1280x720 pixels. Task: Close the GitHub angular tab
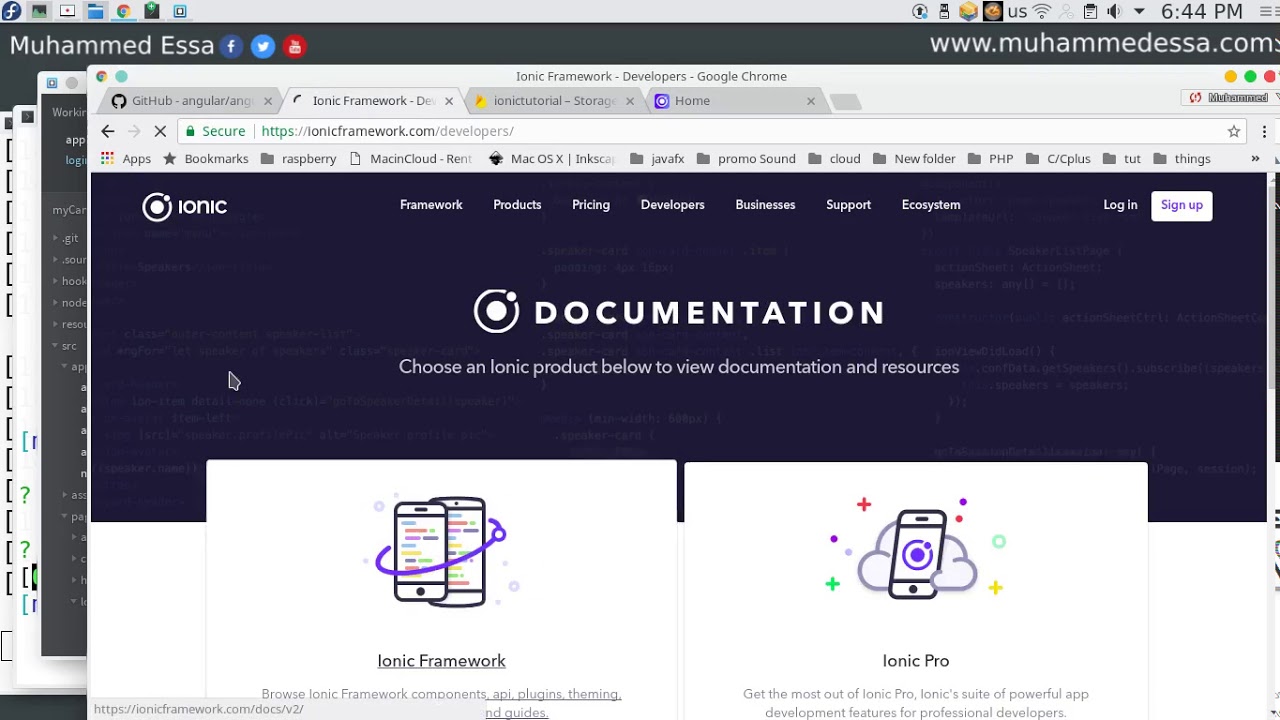[x=268, y=101]
